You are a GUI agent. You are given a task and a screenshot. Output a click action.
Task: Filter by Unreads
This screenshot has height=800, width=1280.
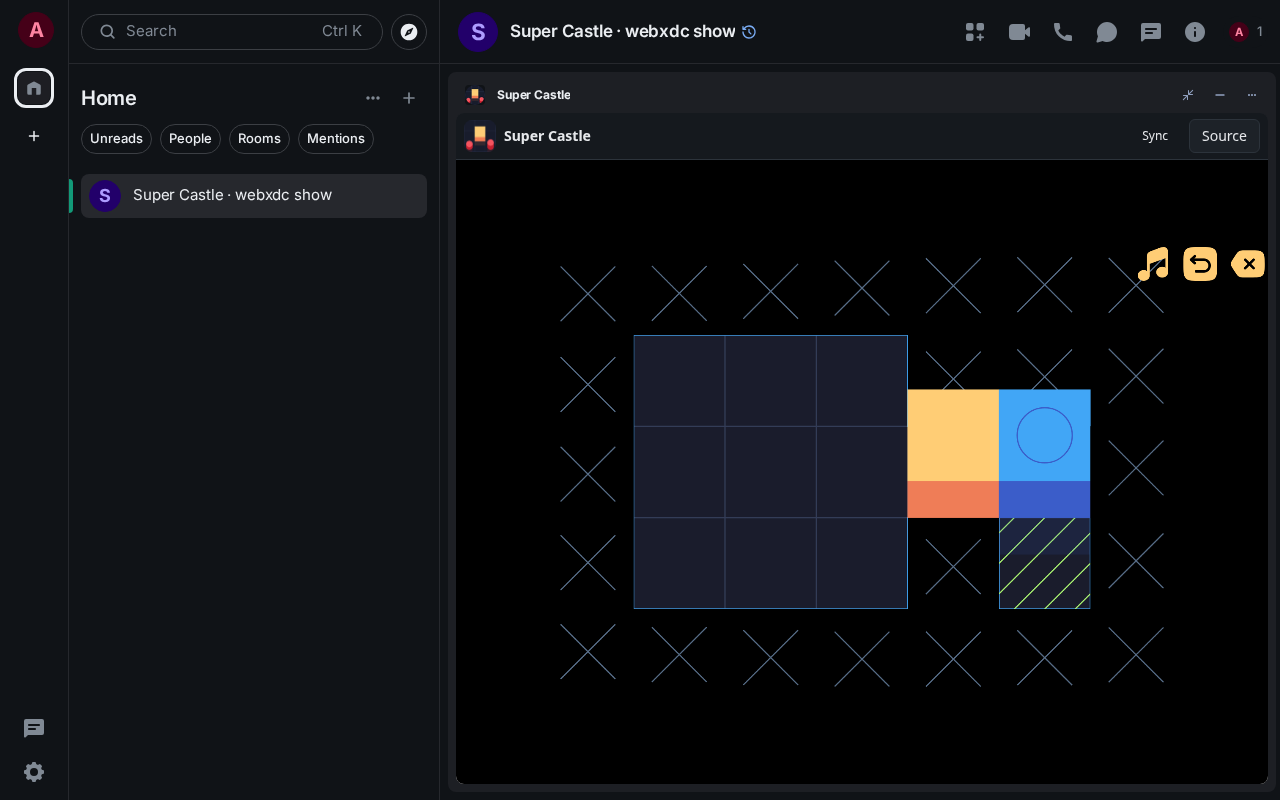116,139
